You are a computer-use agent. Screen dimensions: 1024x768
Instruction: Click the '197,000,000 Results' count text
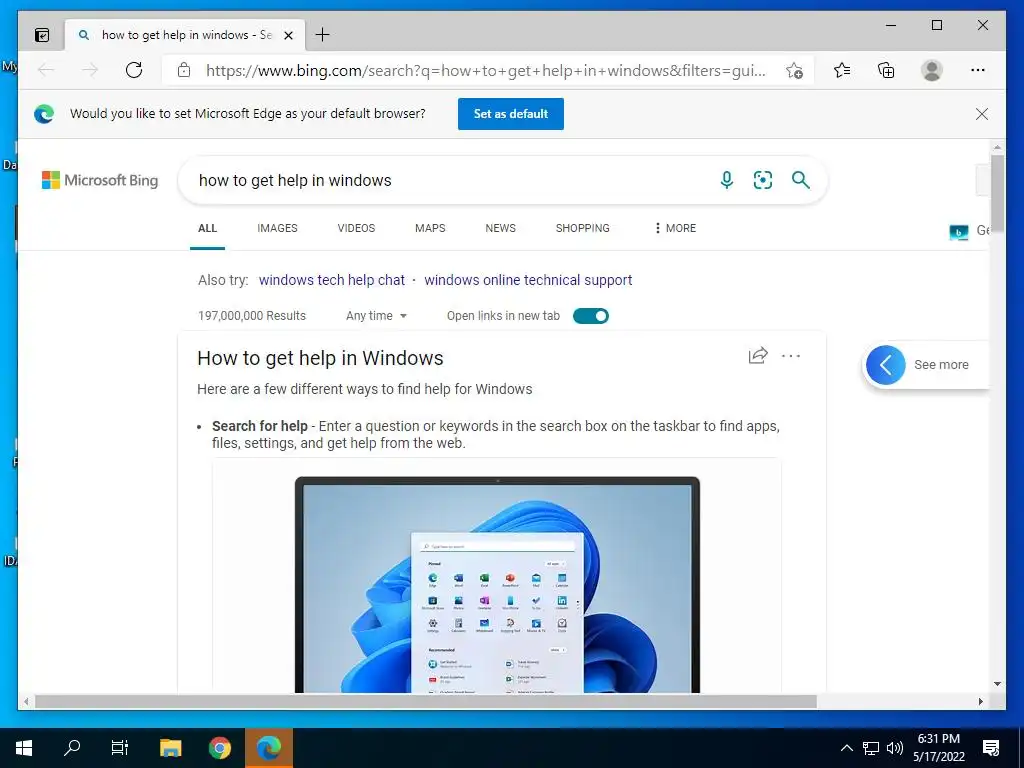coord(251,315)
